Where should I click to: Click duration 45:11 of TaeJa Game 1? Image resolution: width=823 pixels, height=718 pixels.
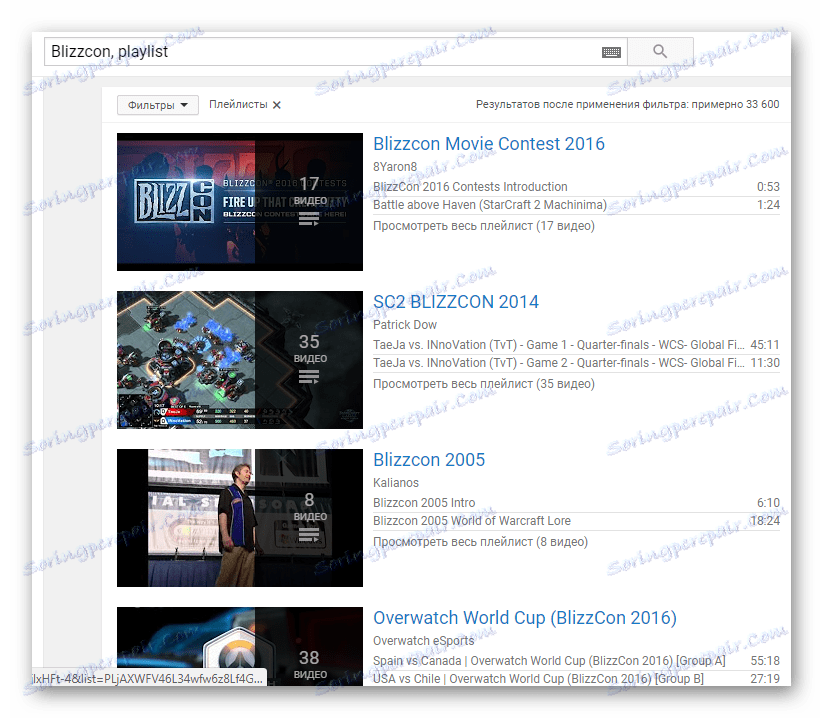(x=765, y=345)
